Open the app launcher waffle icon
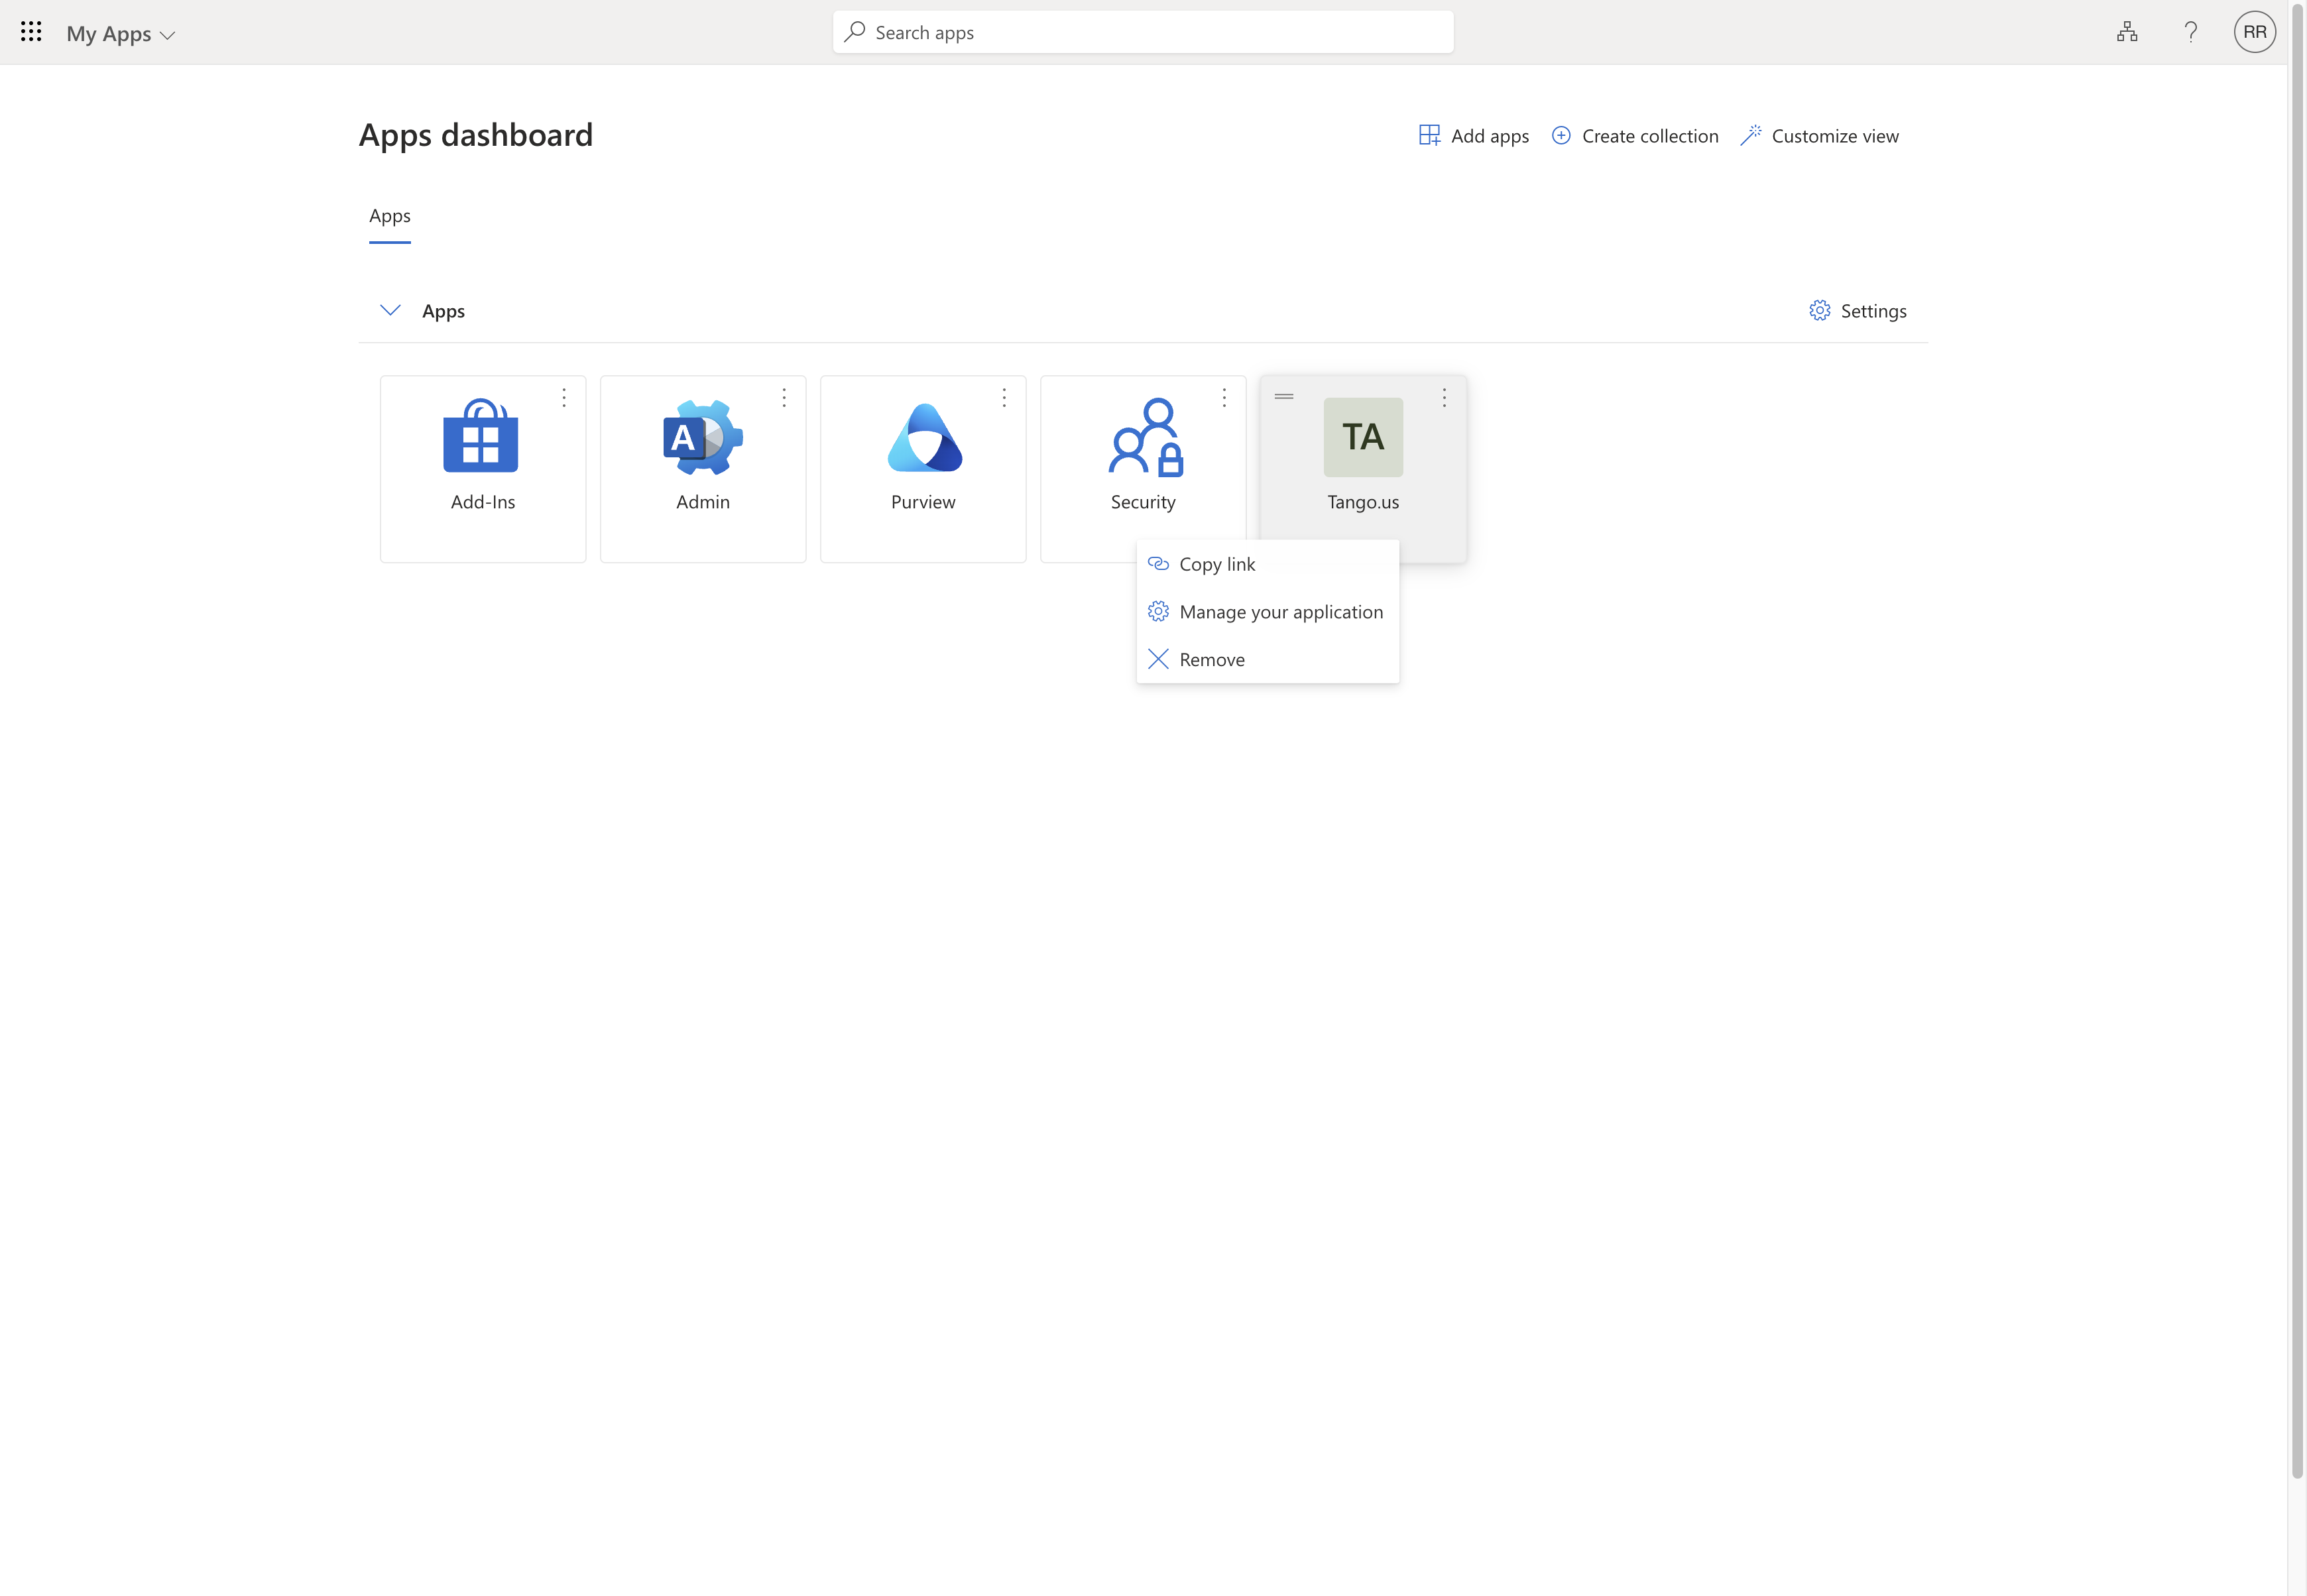The height and width of the screenshot is (1596, 2307). [31, 32]
